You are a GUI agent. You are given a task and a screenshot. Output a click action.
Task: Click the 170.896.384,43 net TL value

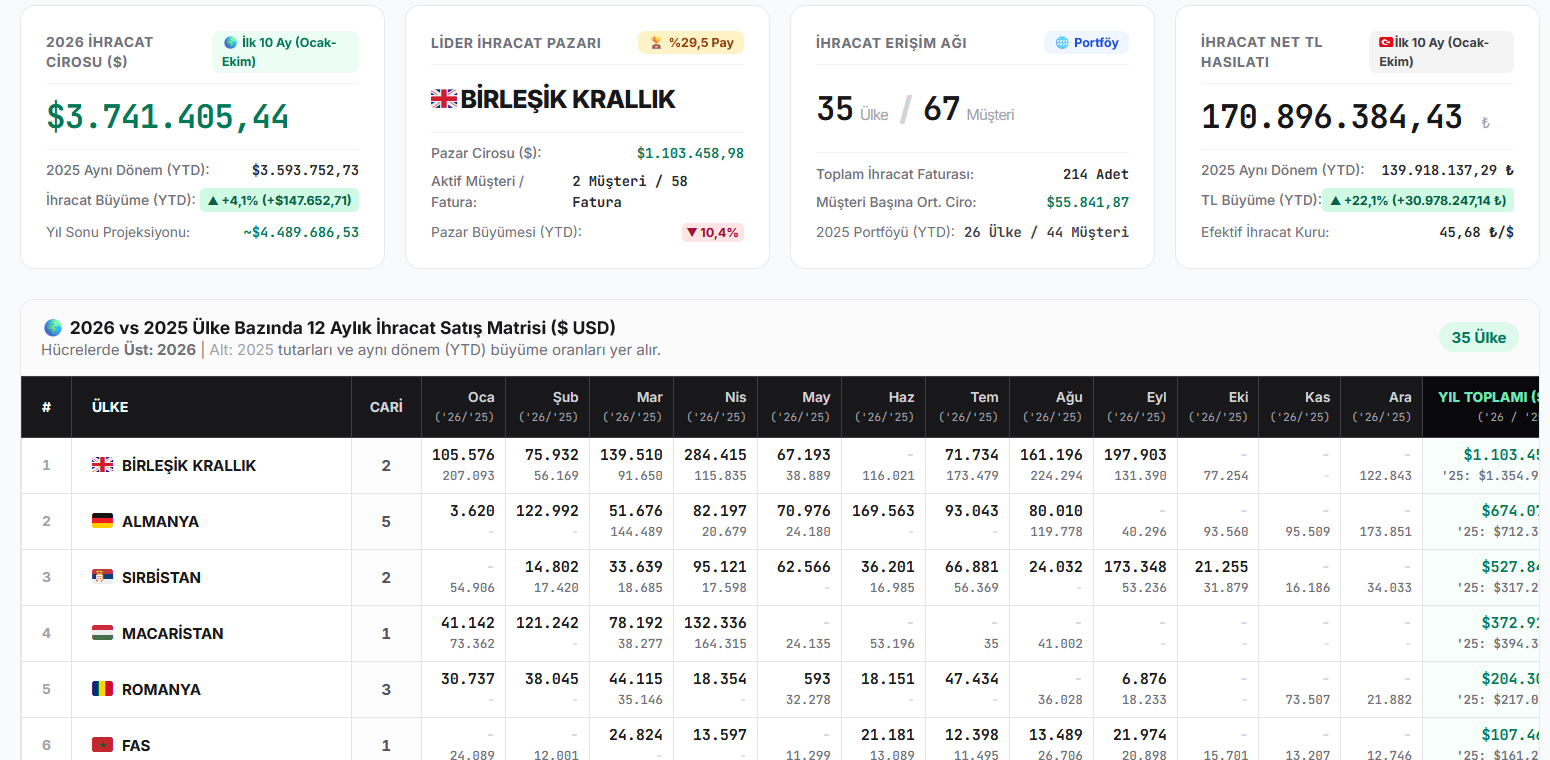pyautogui.click(x=1332, y=117)
